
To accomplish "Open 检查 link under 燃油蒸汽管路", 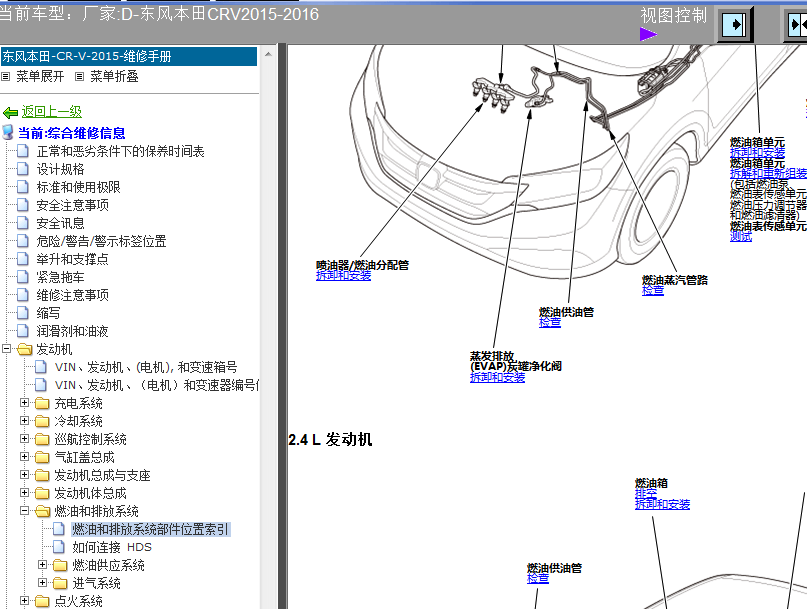I will 653,291.
